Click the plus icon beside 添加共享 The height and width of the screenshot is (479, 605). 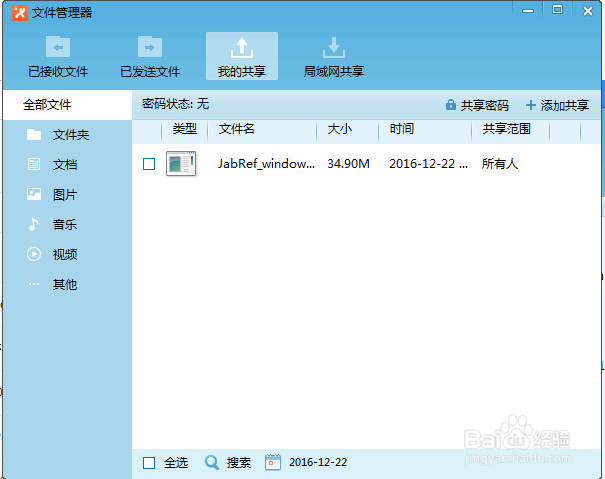[531, 105]
